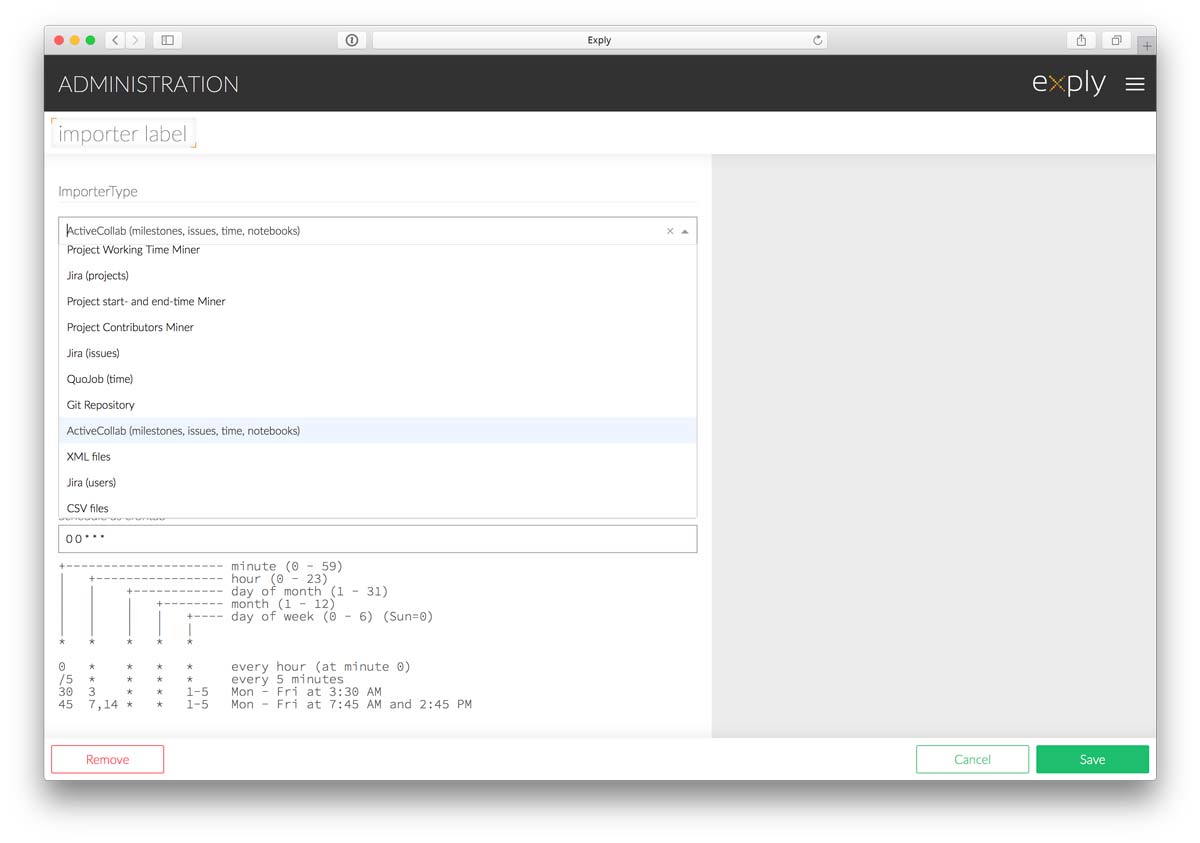Click "day of month (1 - 31)" legend
This screenshot has width=1200, height=843.
(309, 591)
